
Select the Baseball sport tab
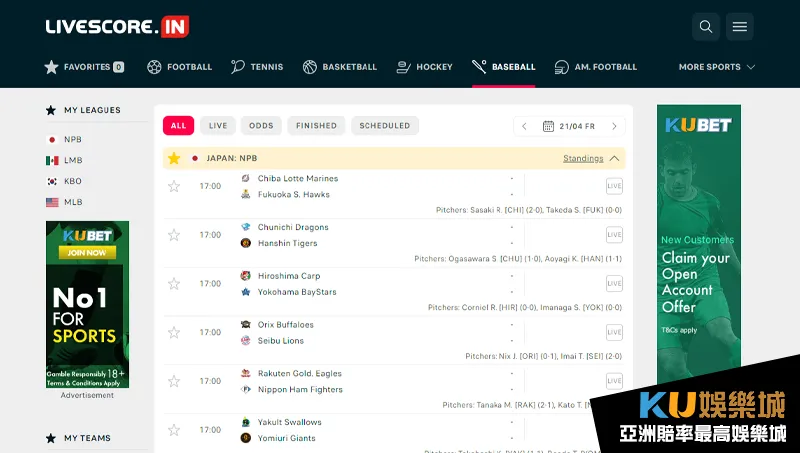[504, 67]
